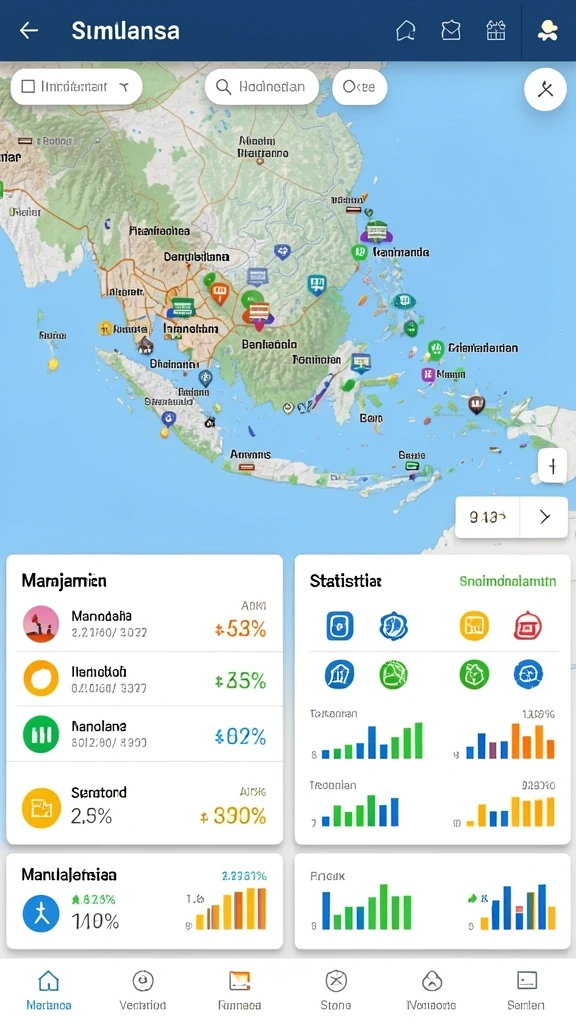Click the green marker beside Kanmanda label
Image resolution: width=576 pixels, height=1024 pixels.
(x=359, y=252)
